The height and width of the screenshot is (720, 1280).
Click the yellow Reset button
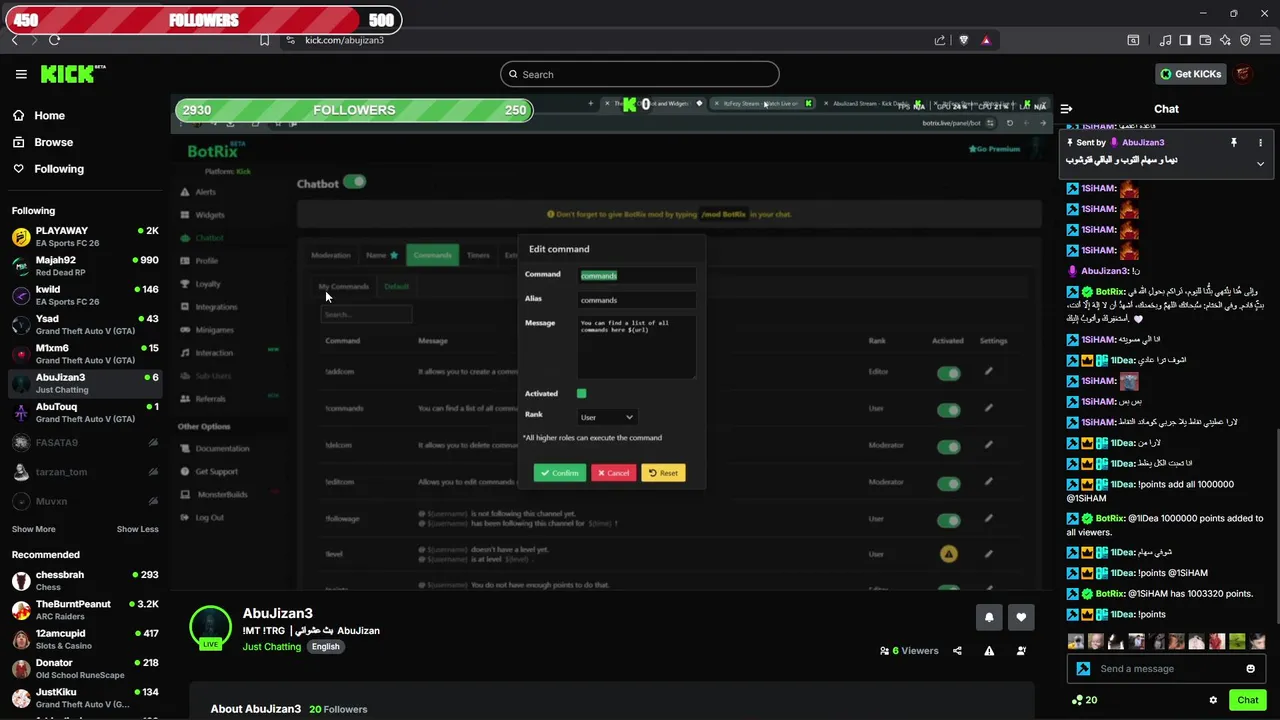pyautogui.click(x=663, y=473)
